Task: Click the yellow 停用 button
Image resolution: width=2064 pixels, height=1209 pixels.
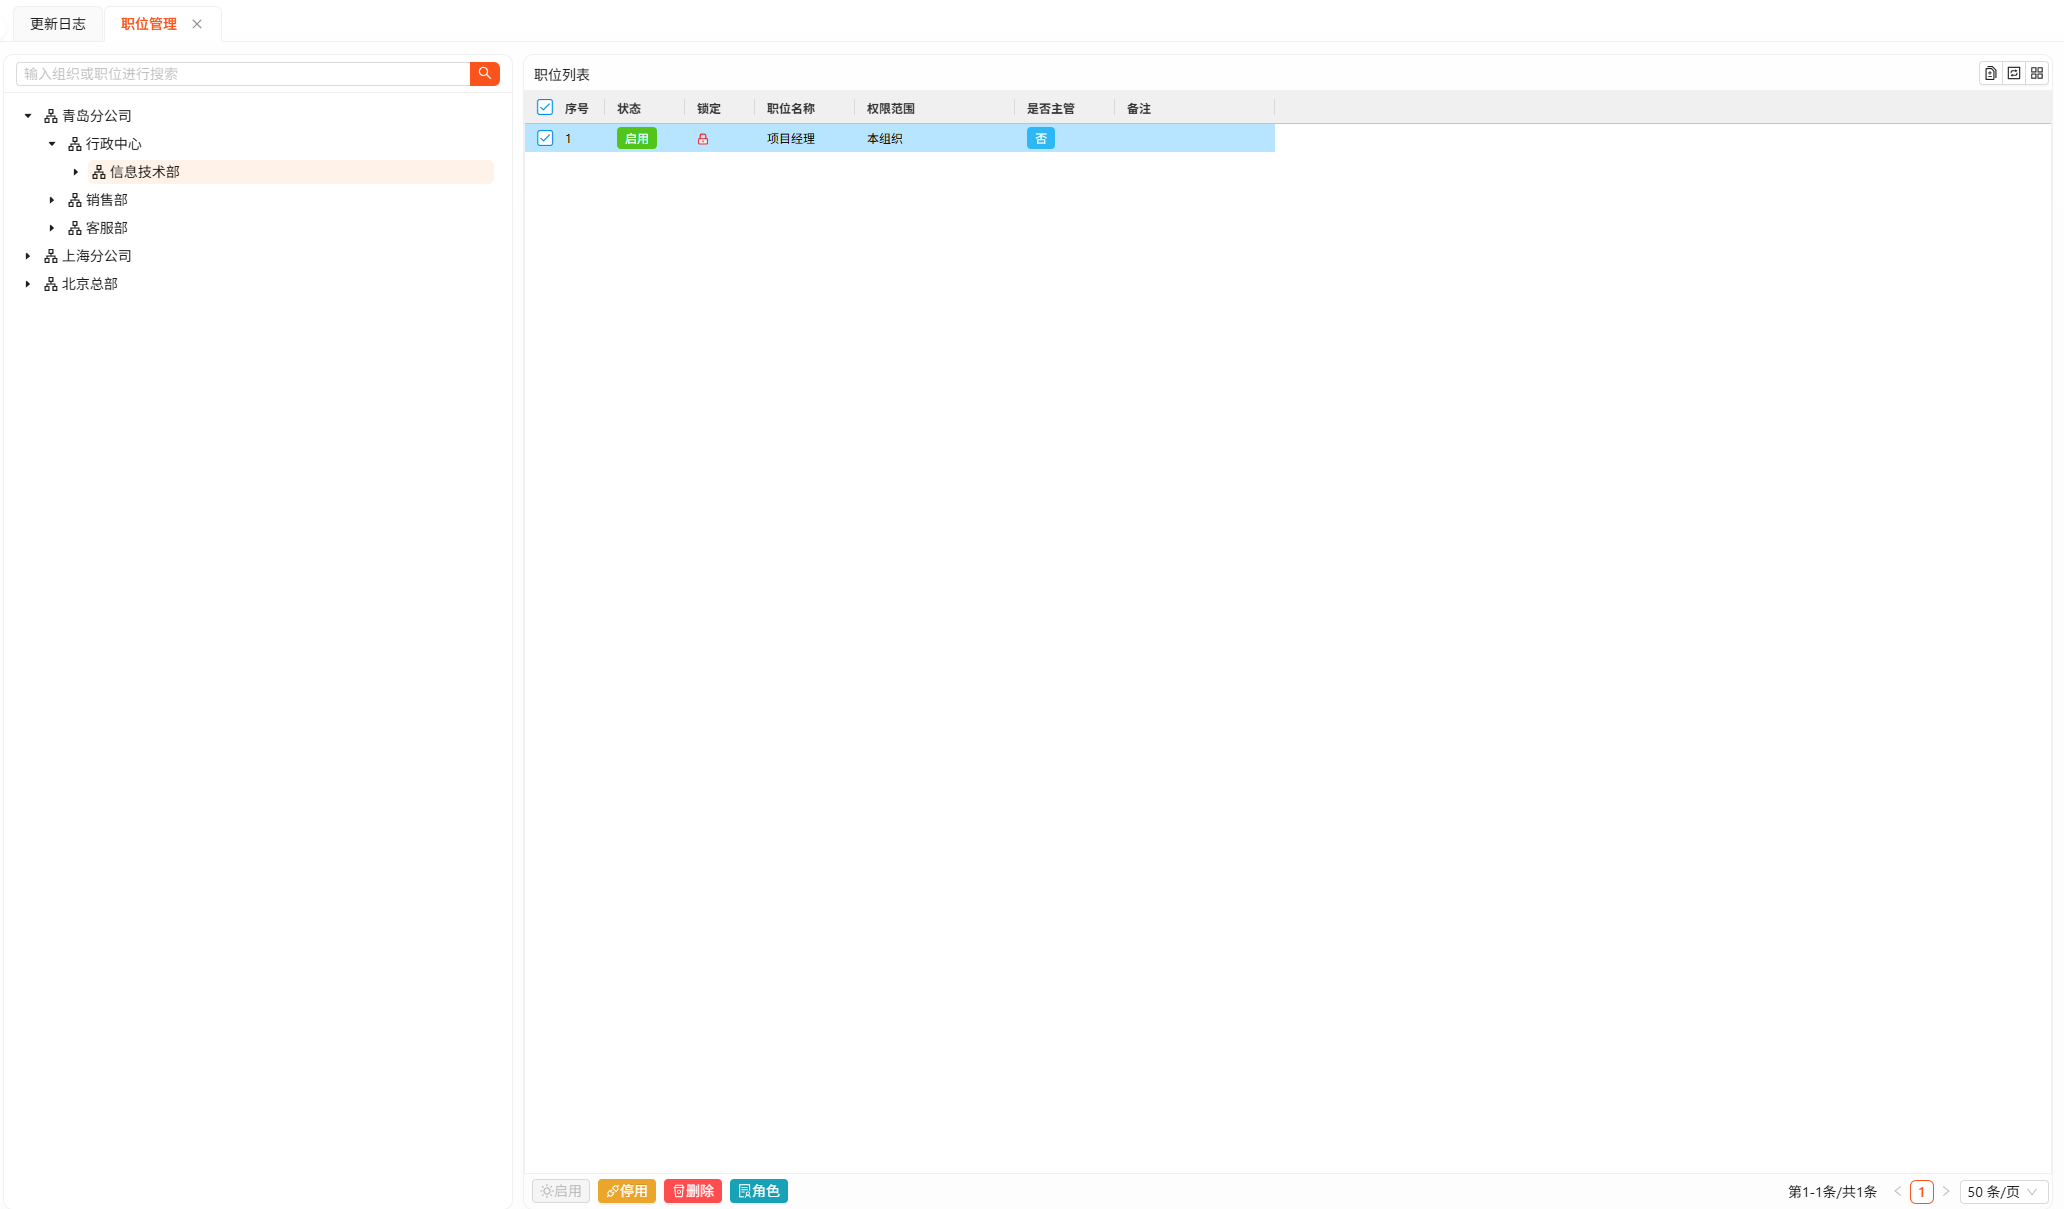Action: 626,1191
